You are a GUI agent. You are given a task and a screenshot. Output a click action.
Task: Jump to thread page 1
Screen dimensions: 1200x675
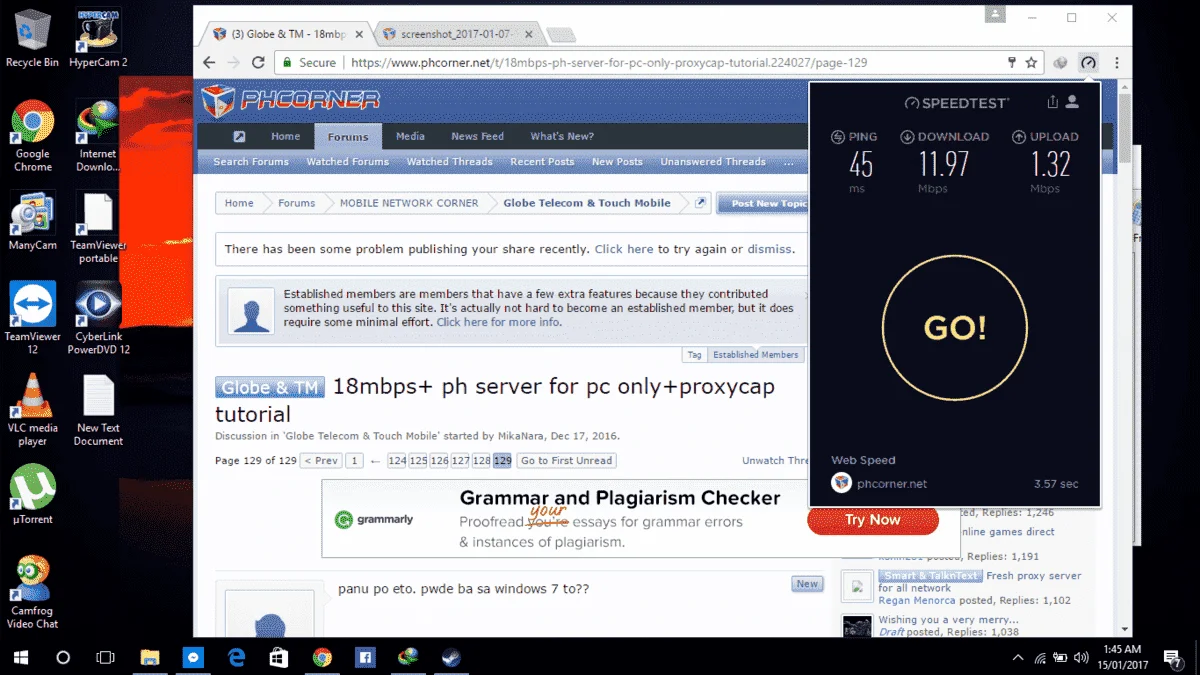pos(354,461)
